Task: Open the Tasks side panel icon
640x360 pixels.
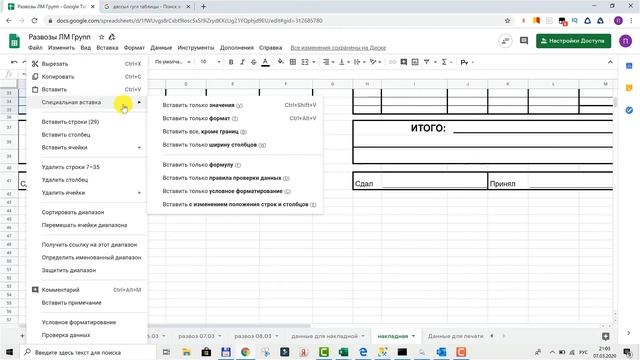Action: tap(629, 110)
